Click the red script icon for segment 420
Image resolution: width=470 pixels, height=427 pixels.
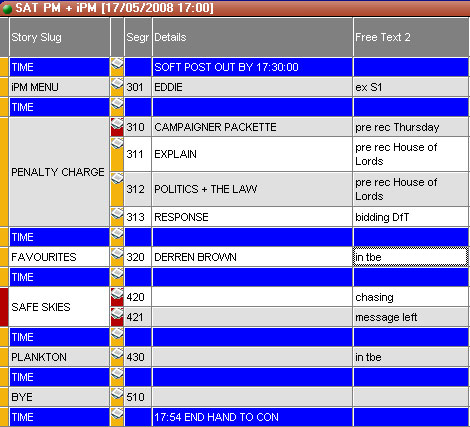(117, 297)
